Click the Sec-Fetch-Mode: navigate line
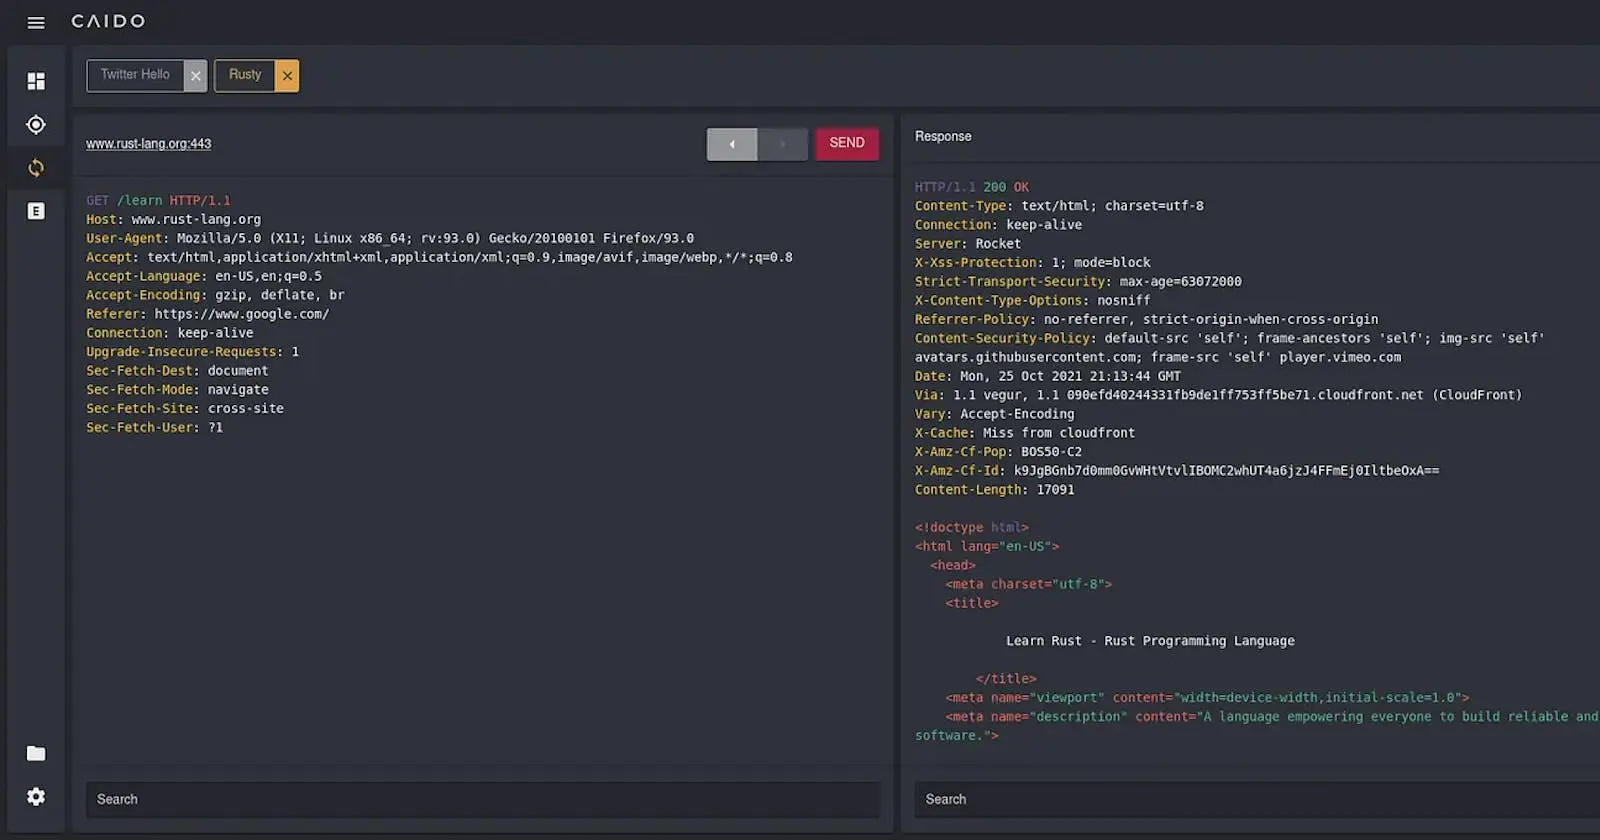Image resolution: width=1600 pixels, height=840 pixels. coord(177,391)
